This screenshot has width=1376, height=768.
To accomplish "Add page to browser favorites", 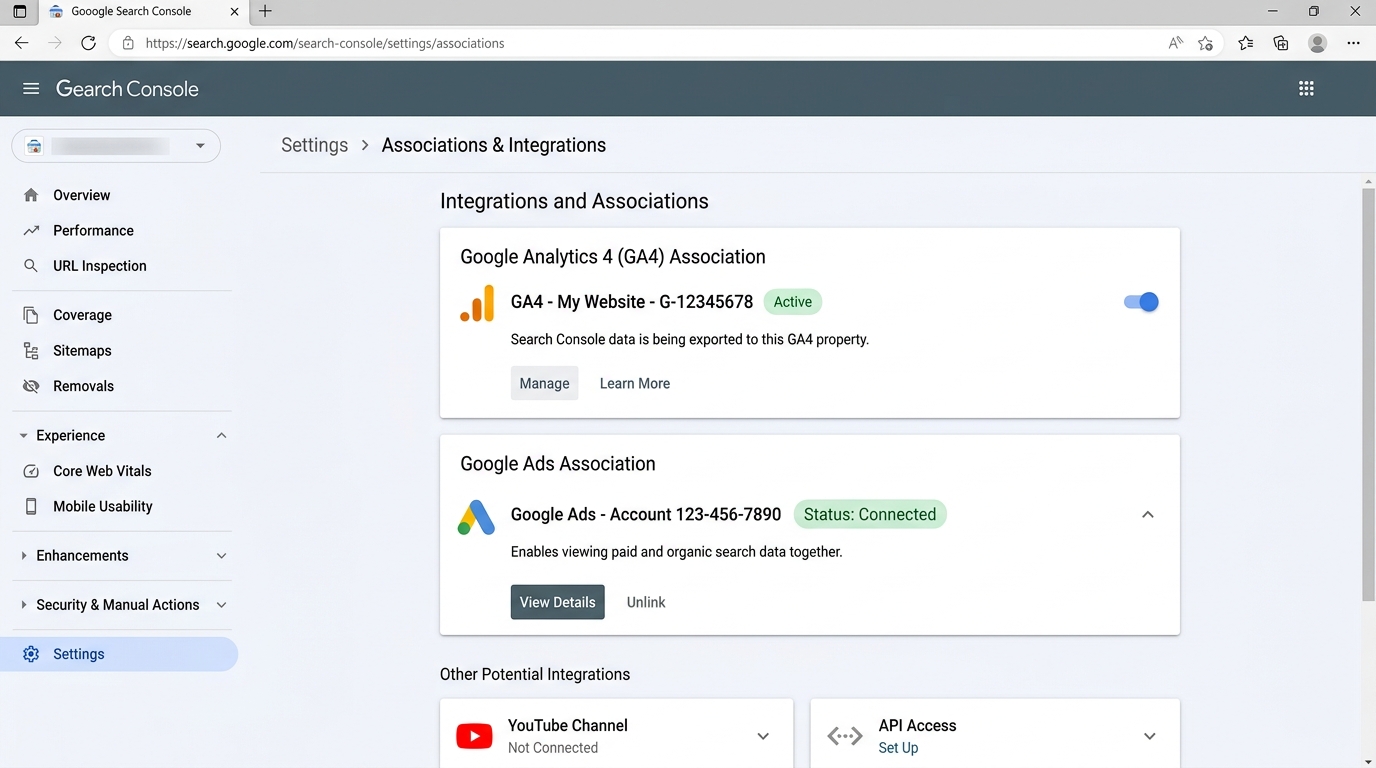I will pyautogui.click(x=1206, y=43).
